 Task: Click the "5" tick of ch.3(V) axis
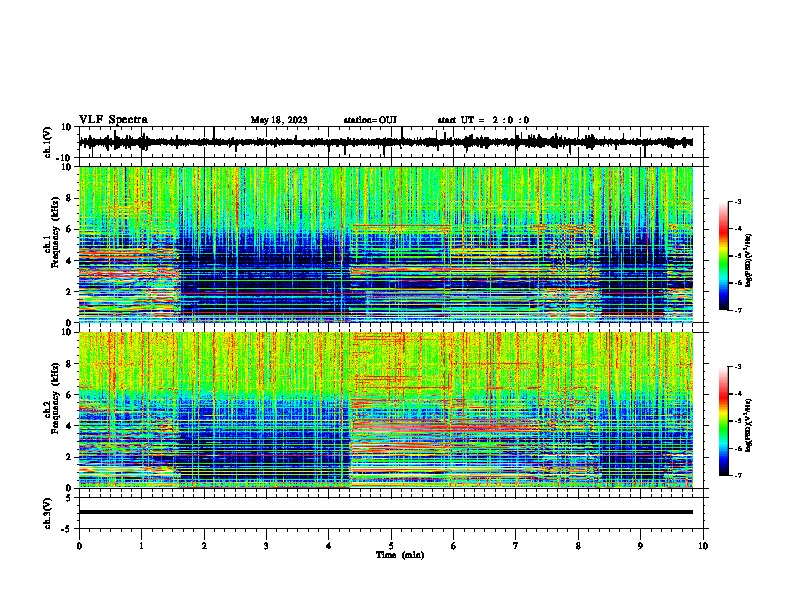click(x=69, y=498)
